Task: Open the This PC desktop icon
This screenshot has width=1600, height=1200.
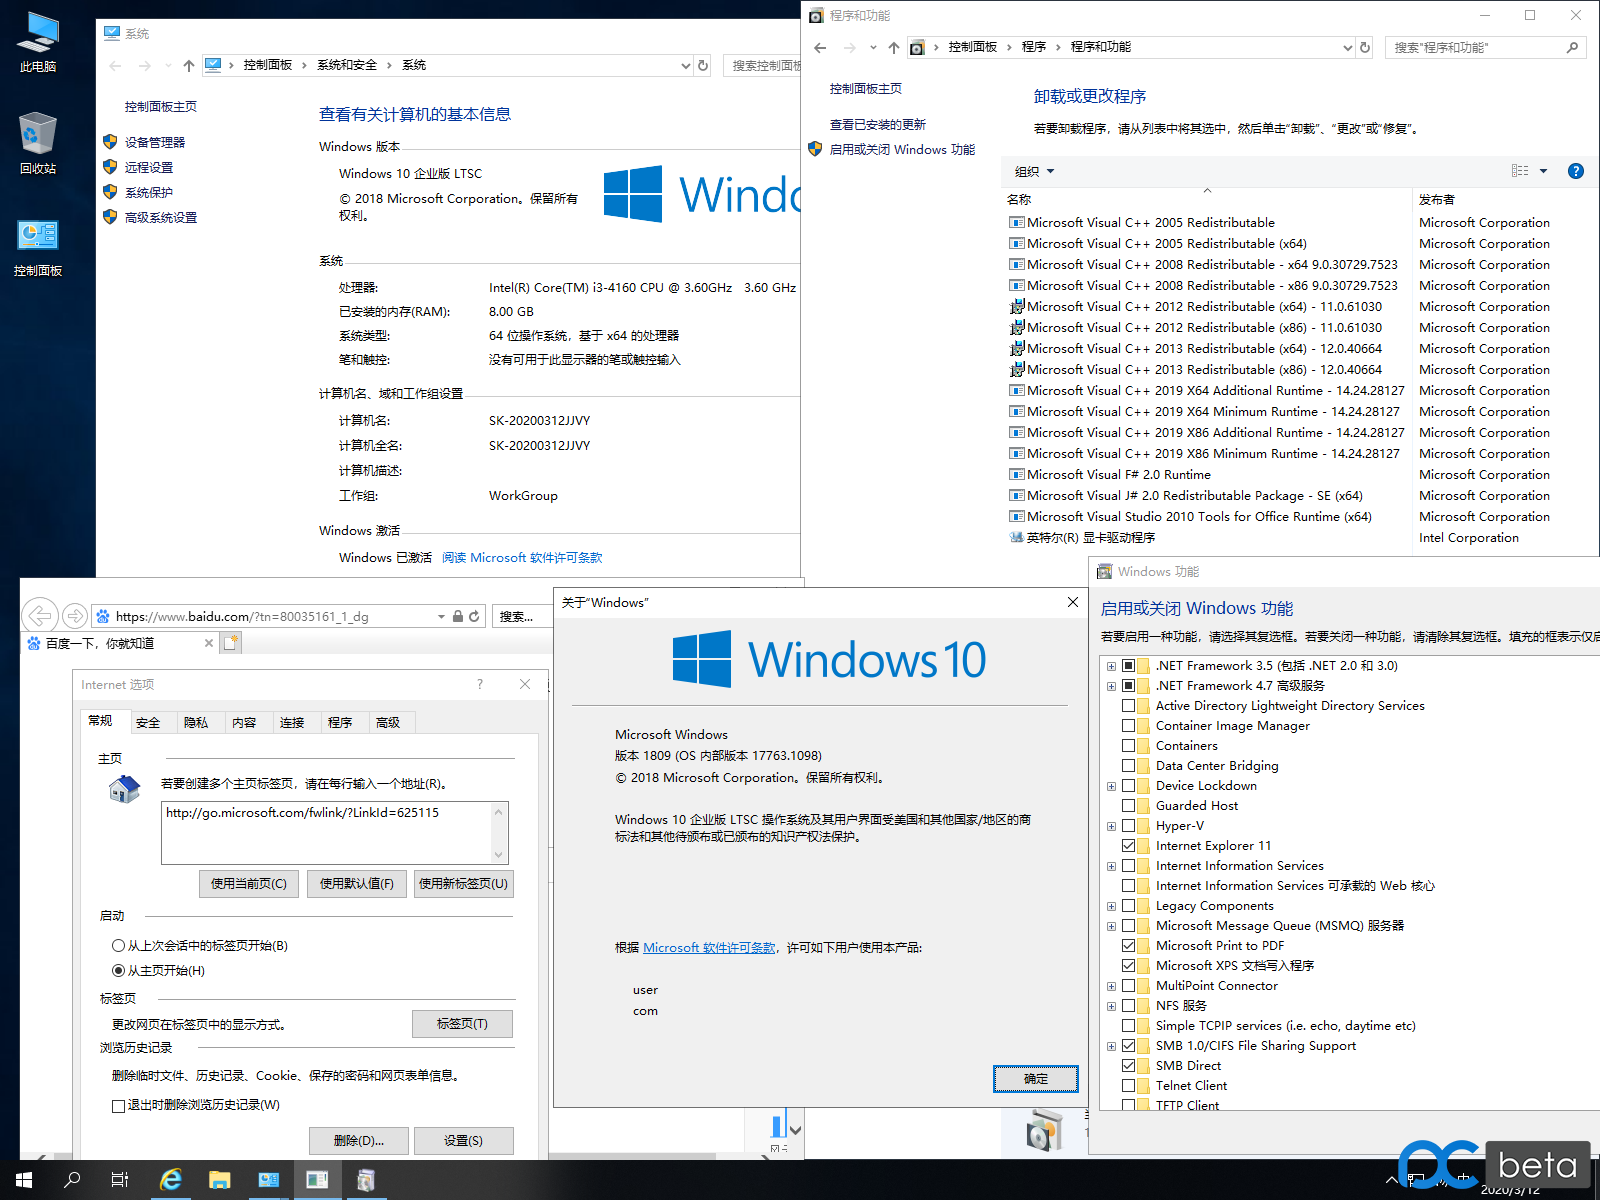Action: [x=38, y=42]
